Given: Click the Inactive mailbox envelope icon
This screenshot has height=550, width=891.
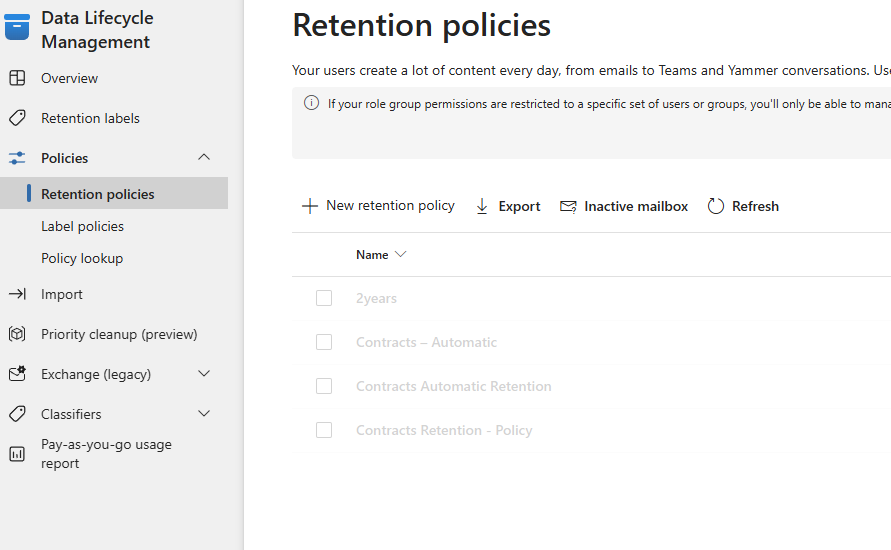Looking at the screenshot, I should point(568,206).
